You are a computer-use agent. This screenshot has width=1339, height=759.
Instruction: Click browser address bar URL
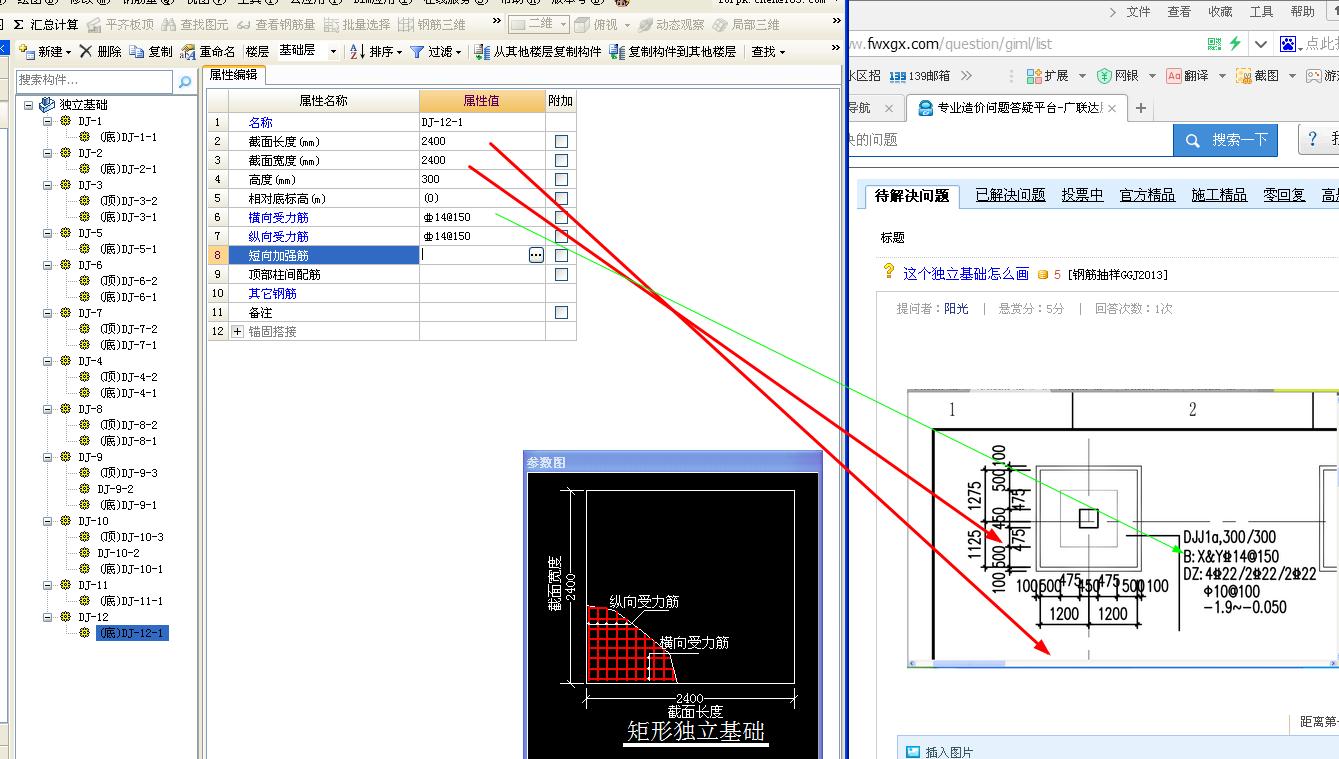949,44
